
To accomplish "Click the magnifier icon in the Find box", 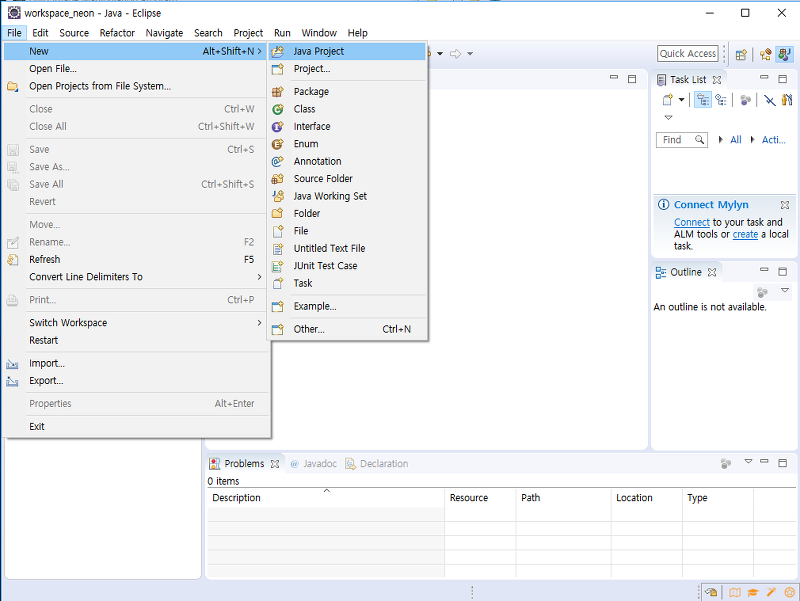I will (699, 139).
